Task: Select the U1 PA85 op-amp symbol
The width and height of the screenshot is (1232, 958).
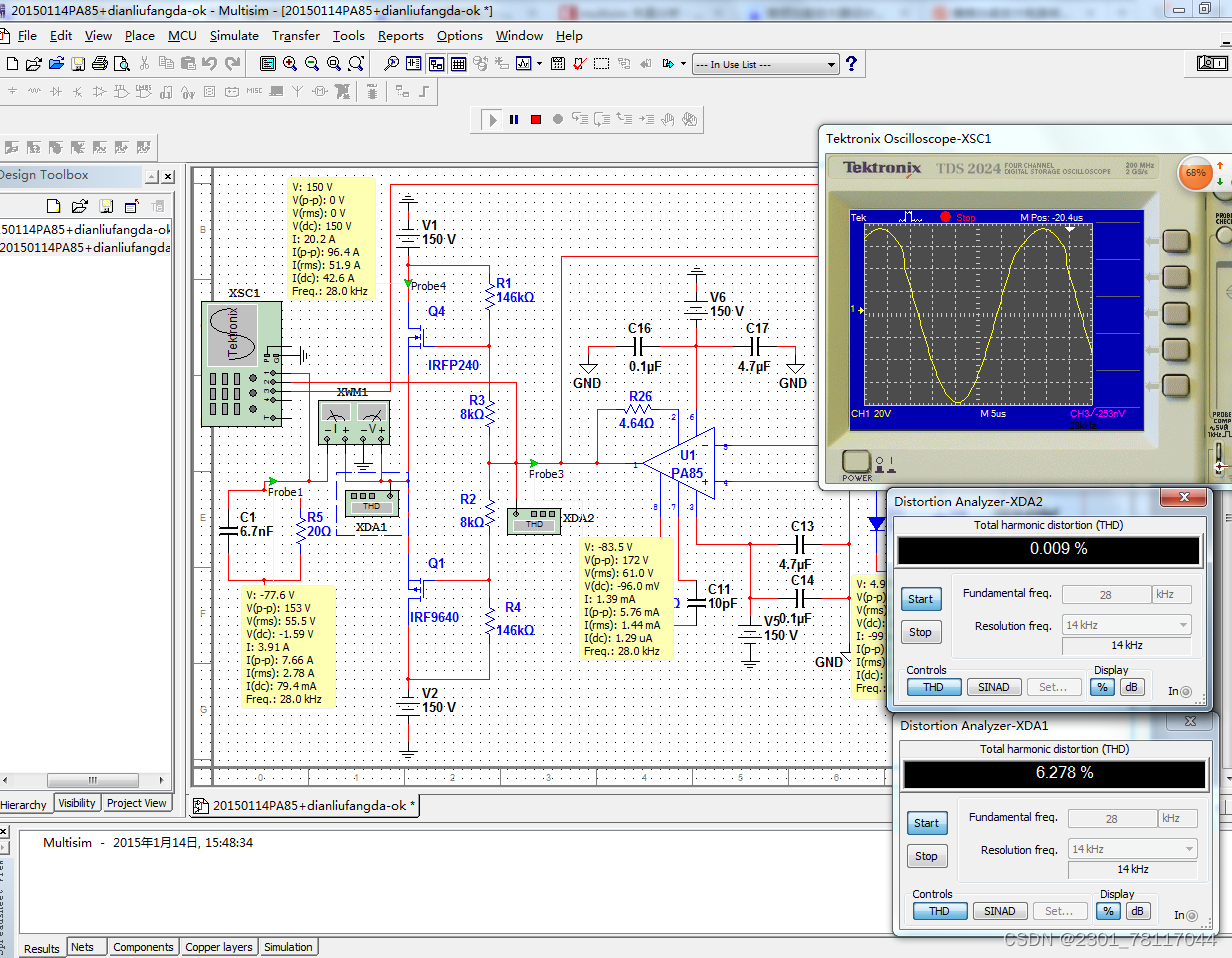Action: tap(680, 463)
